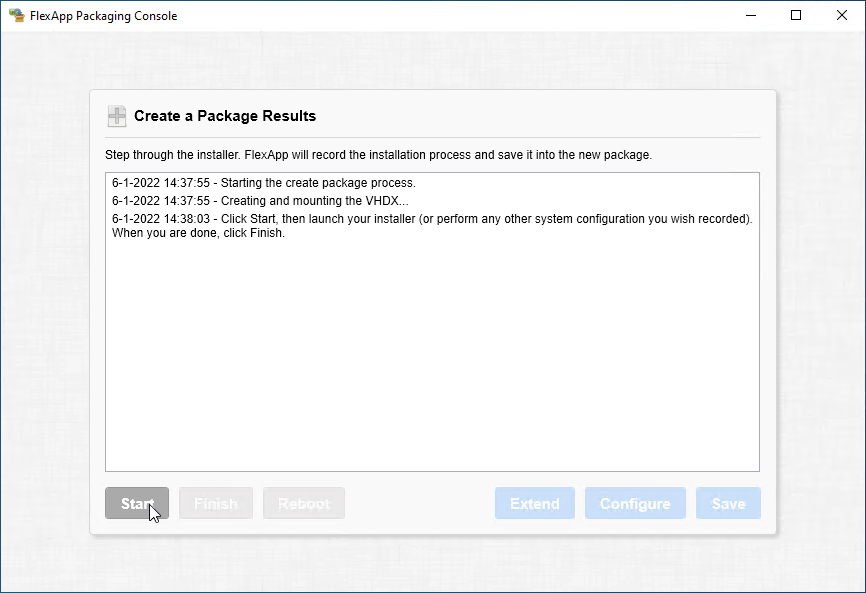Click the FlexApp icon in title bar
This screenshot has height=593, width=866.
click(16, 15)
